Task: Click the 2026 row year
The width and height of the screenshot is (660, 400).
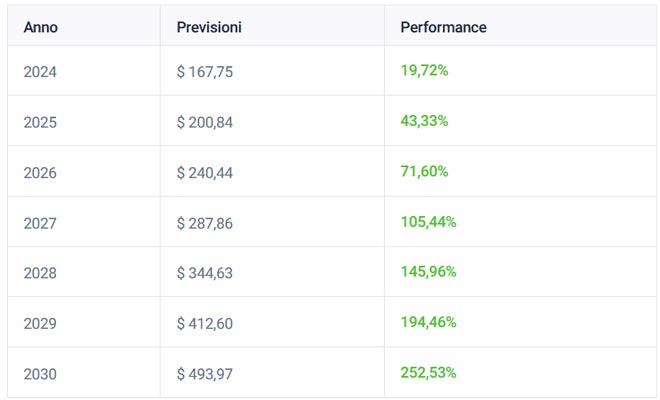Action: (x=40, y=173)
